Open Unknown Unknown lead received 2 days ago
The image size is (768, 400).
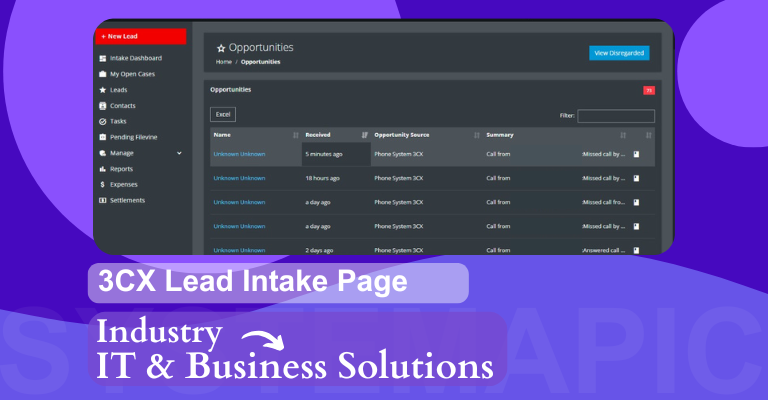[239, 250]
